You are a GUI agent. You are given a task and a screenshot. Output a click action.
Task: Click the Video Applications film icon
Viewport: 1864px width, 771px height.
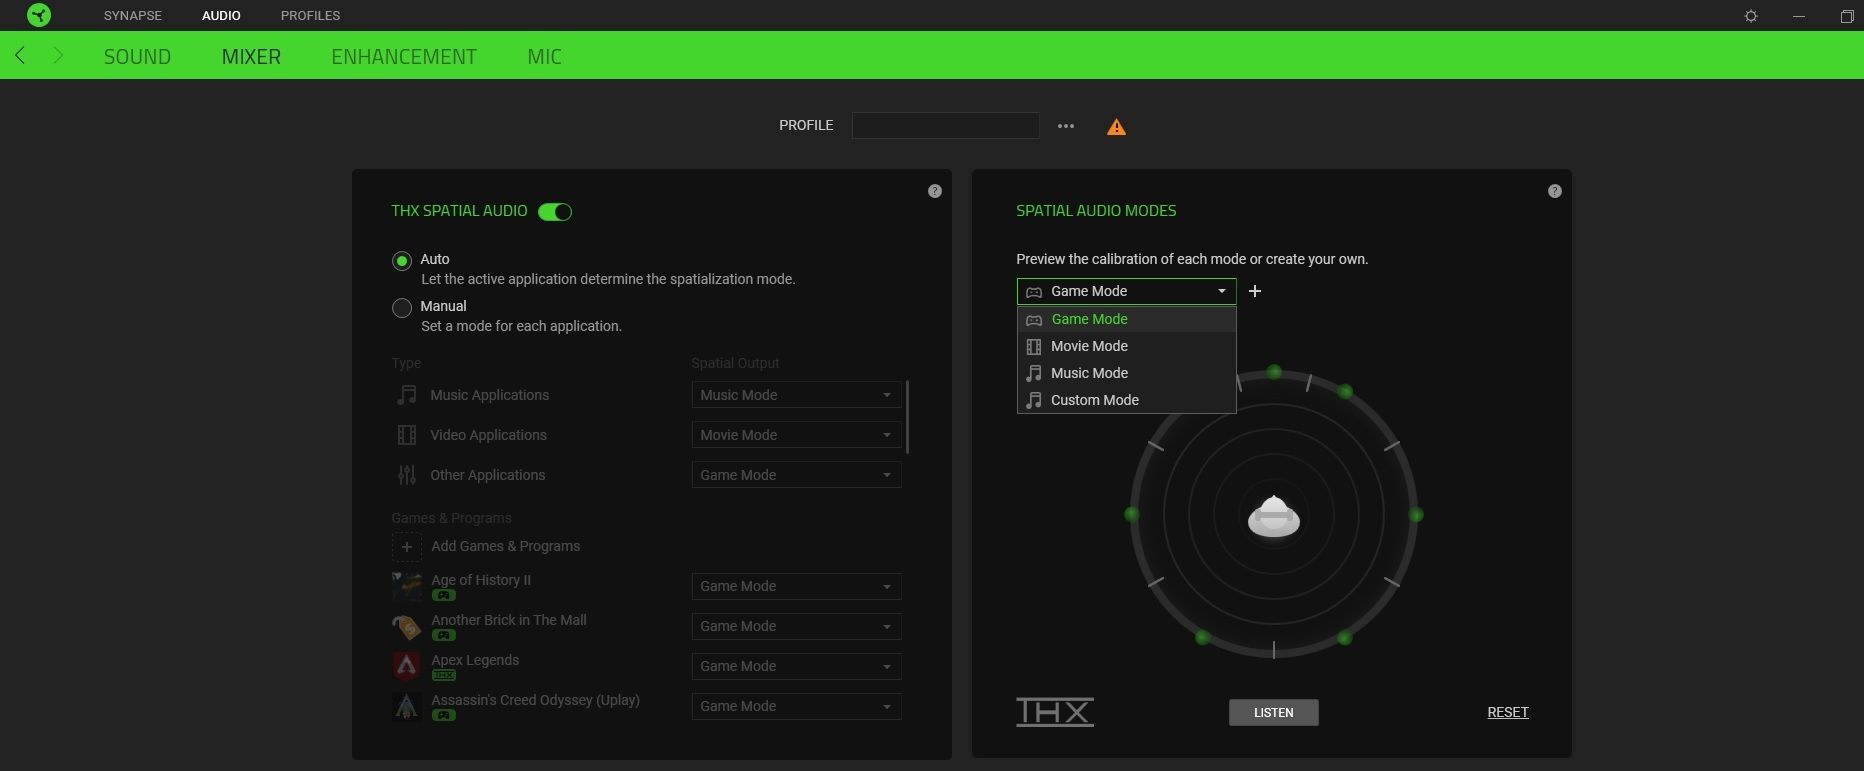406,435
